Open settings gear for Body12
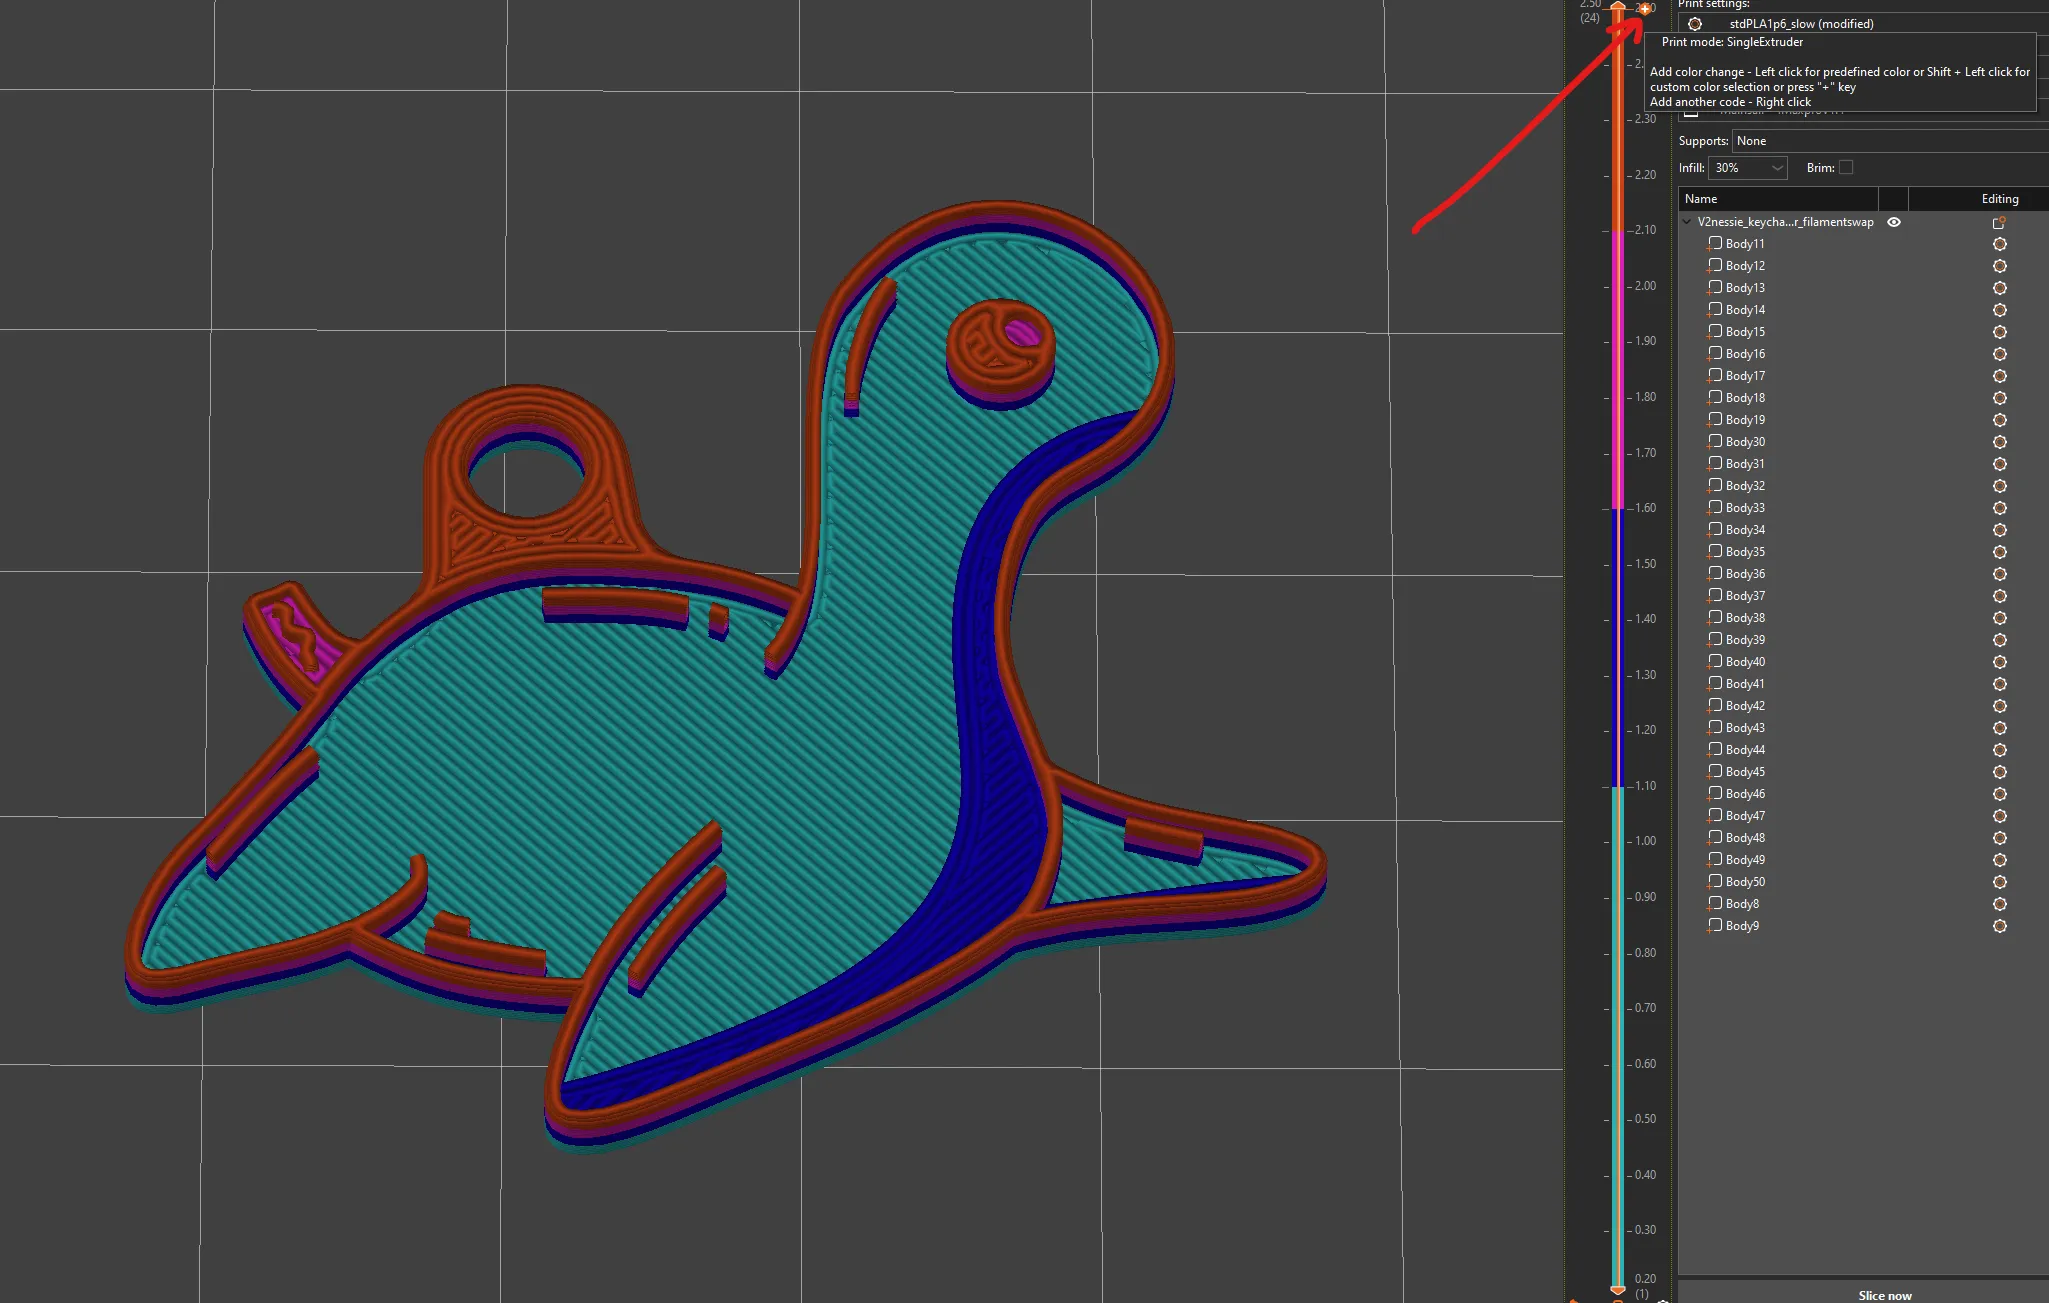This screenshot has width=2049, height=1303. pyautogui.click(x=2000, y=266)
